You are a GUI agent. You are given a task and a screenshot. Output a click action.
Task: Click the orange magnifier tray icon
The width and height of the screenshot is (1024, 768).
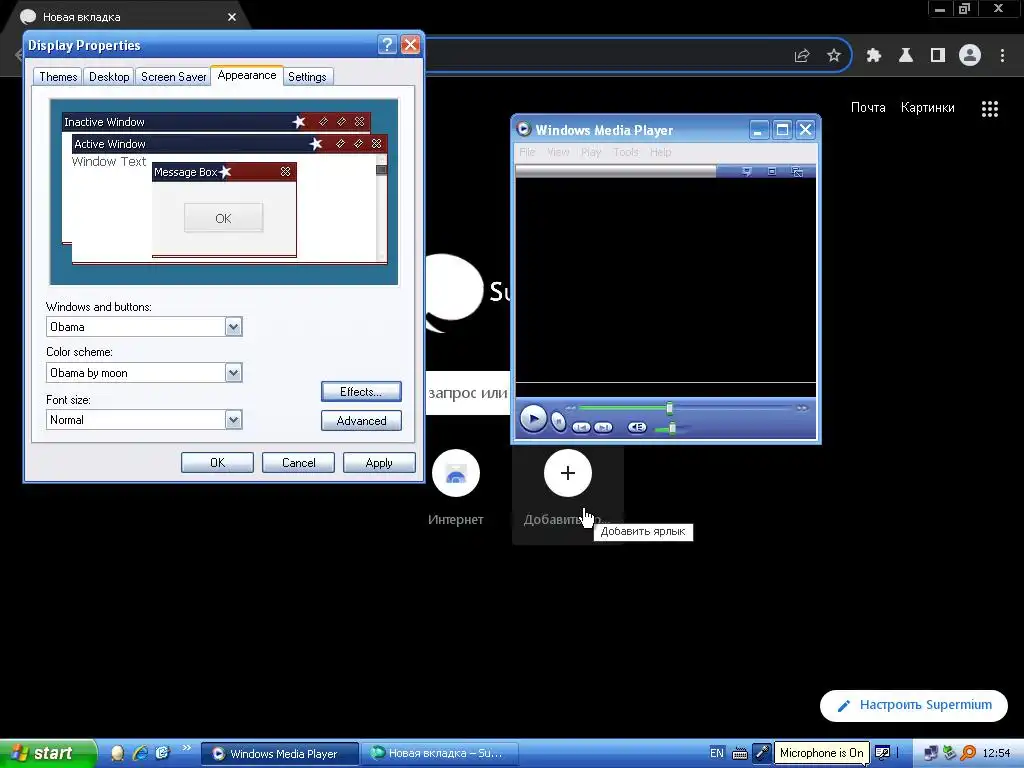[968, 754]
